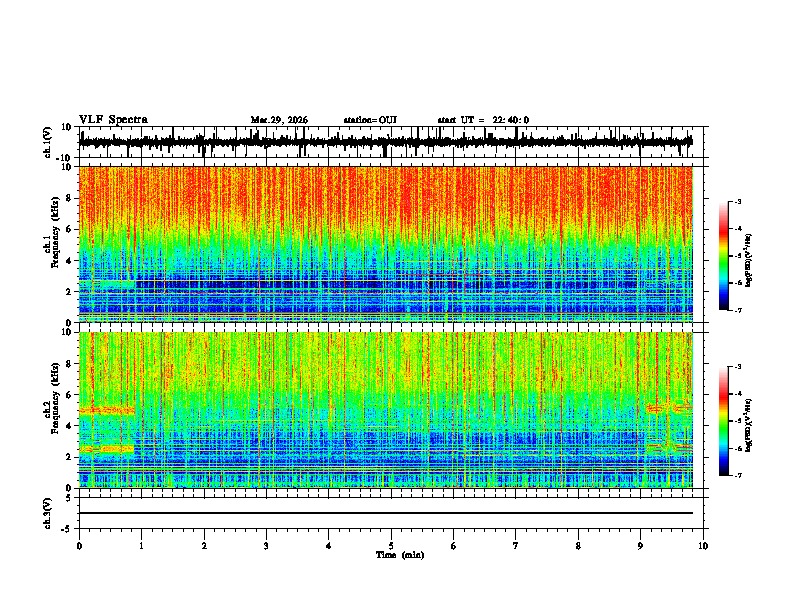Click inside the ch.1 spectrogram panel
792x612 pixels.
pyautogui.click(x=385, y=244)
